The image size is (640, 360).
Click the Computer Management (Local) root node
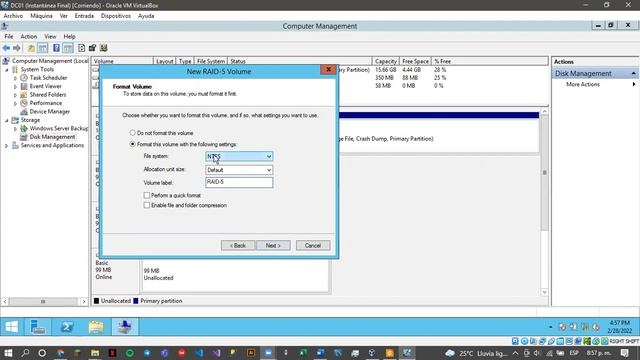pos(50,61)
